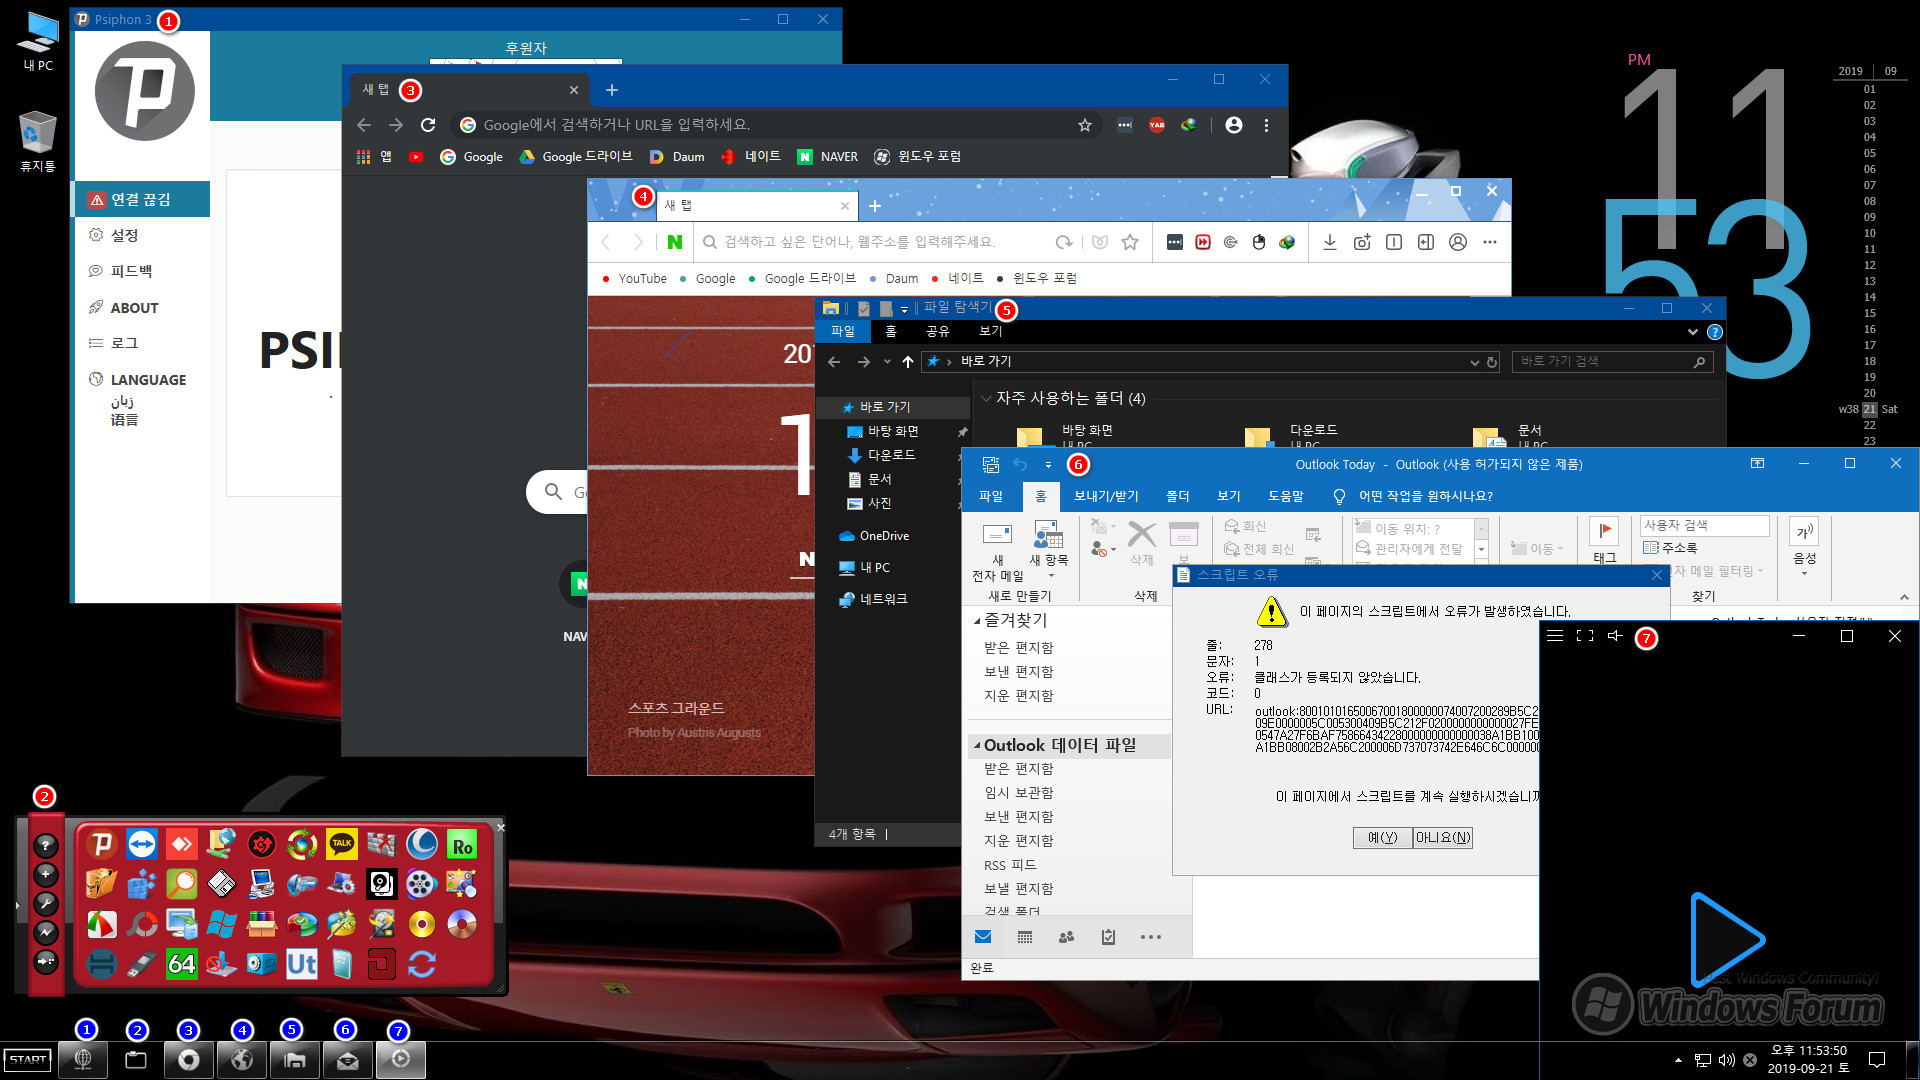This screenshot has width=1920, height=1080.
Task: Switch to Outlook calendar view icon
Action: (1025, 937)
